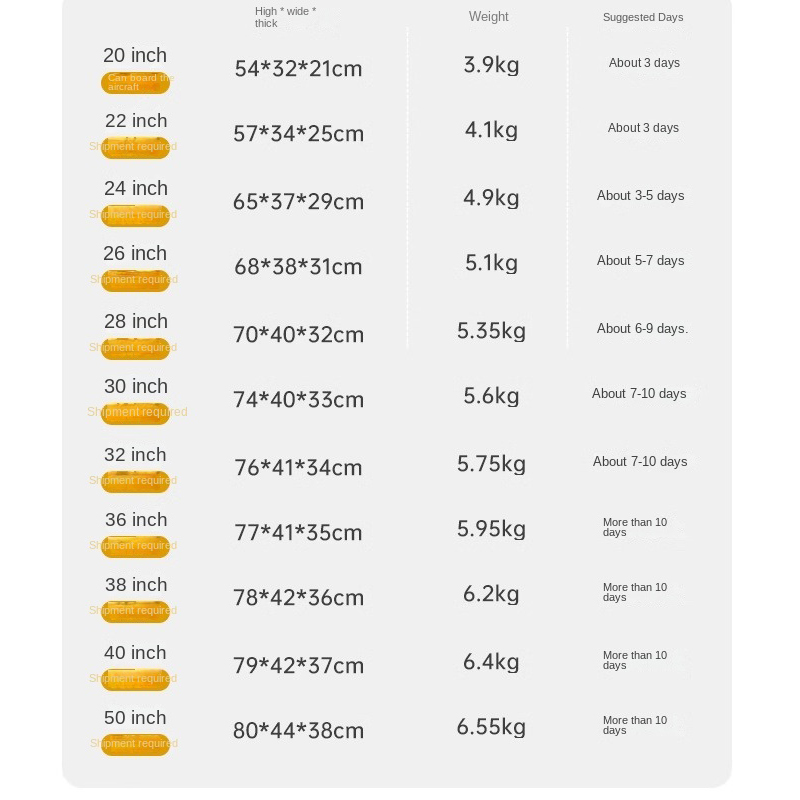Image resolution: width=800 pixels, height=800 pixels.
Task: Select the 24 inch size label
Action: [136, 188]
